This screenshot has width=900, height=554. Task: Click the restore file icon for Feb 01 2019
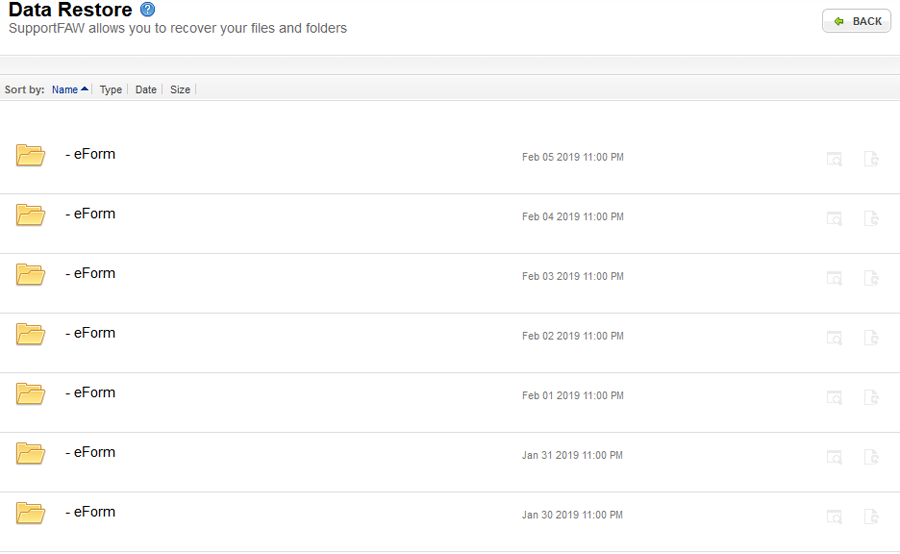pos(871,397)
